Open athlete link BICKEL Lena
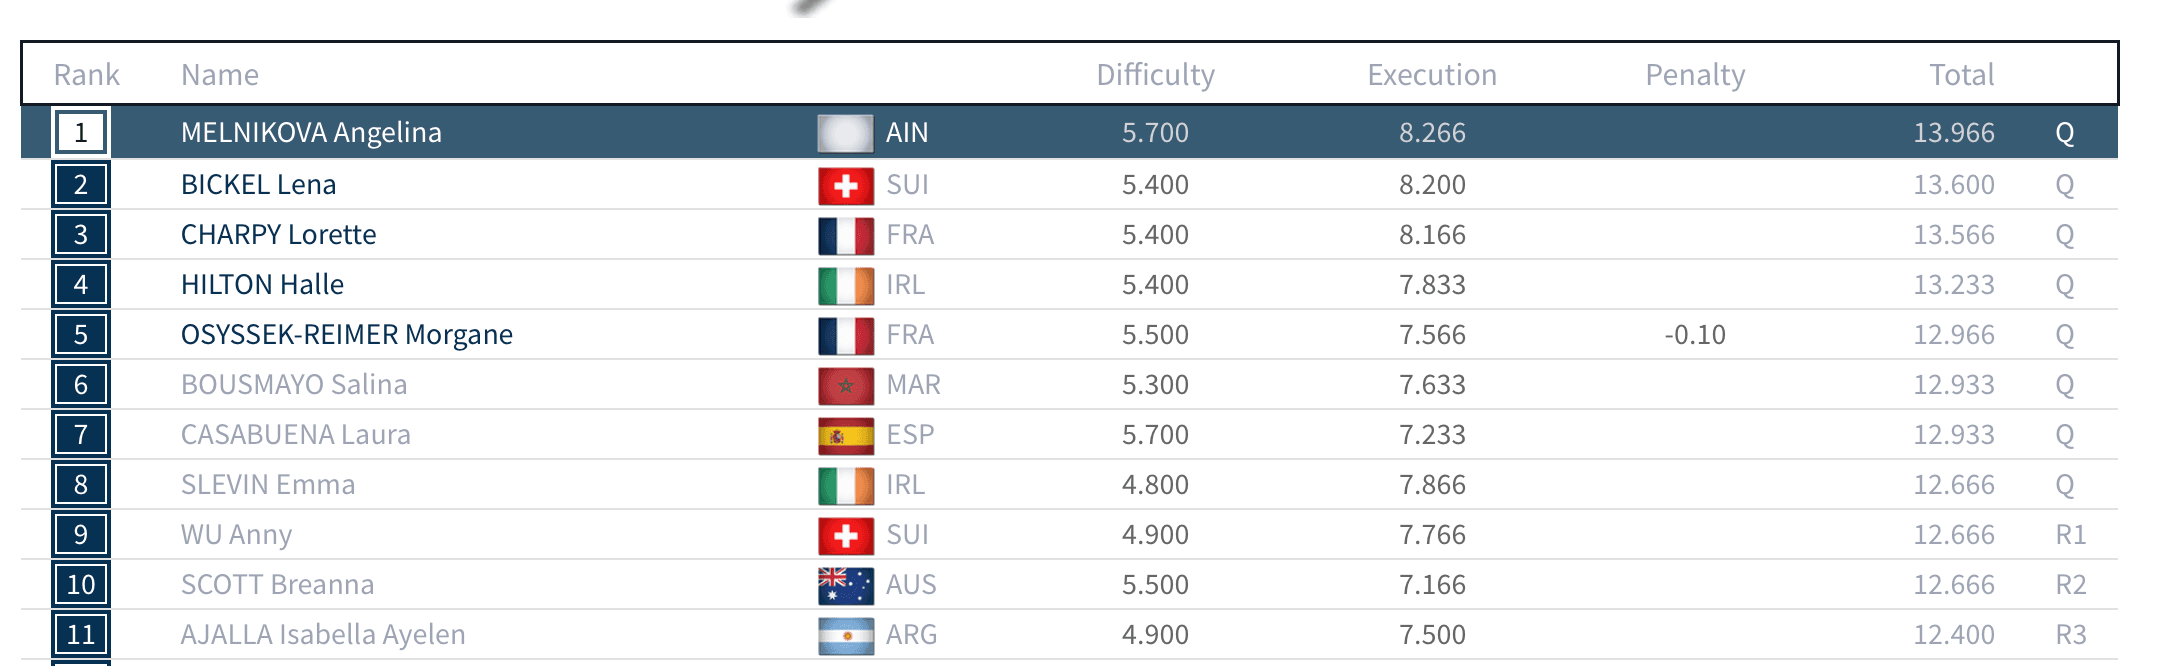This screenshot has width=2158, height=666. click(x=258, y=185)
